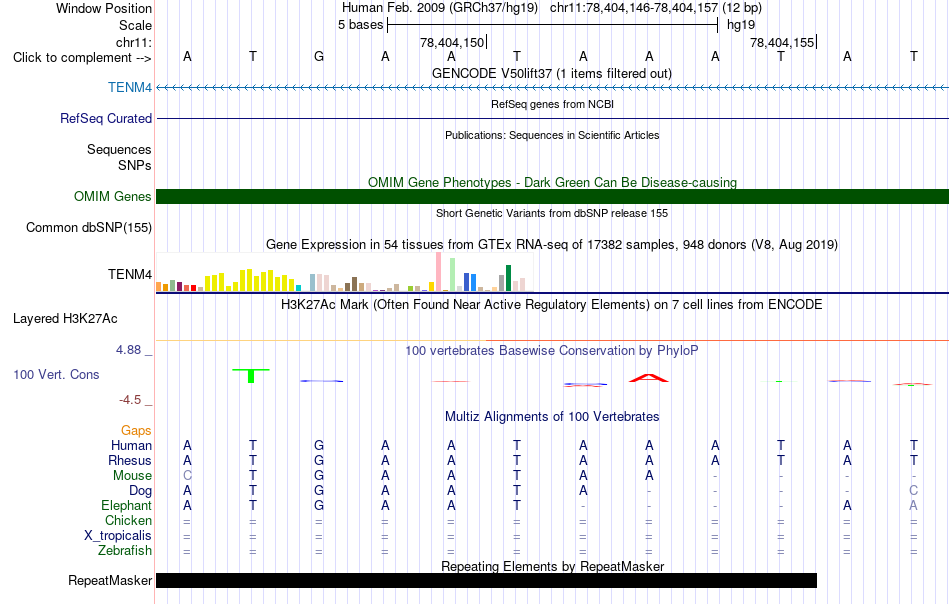The width and height of the screenshot is (950, 604).
Task: Click the SNPs publications label
Action: [x=135, y=165]
